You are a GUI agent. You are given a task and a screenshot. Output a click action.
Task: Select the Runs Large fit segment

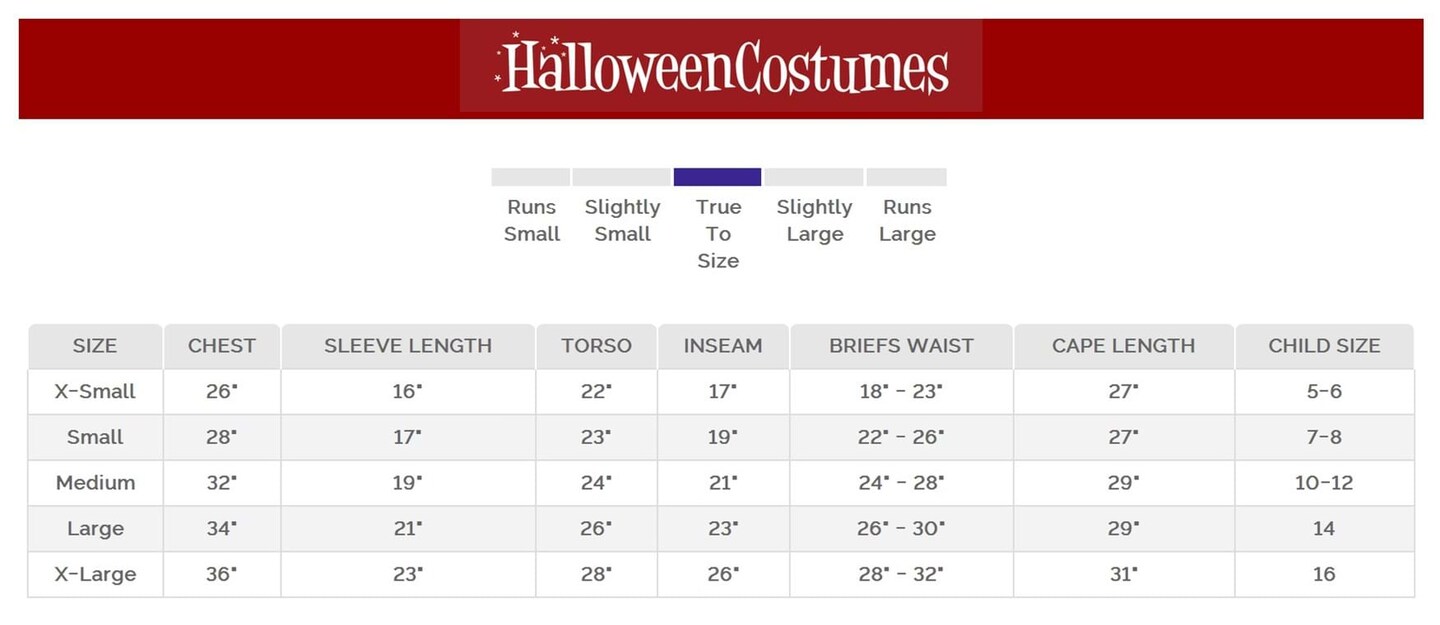[x=906, y=178]
